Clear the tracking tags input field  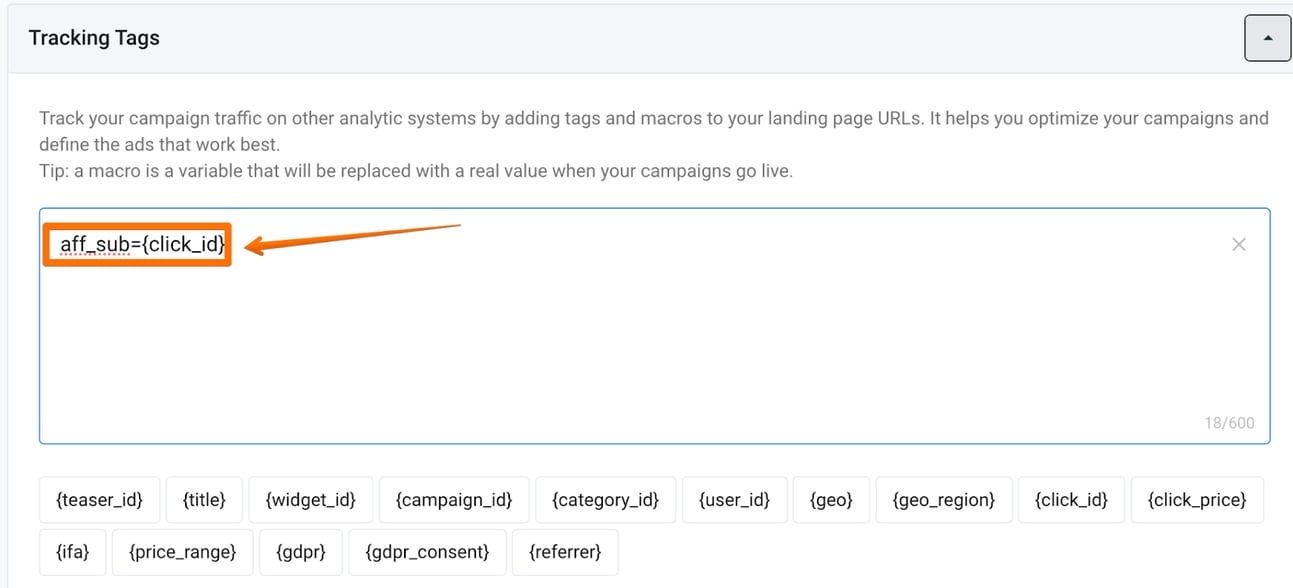click(1239, 244)
